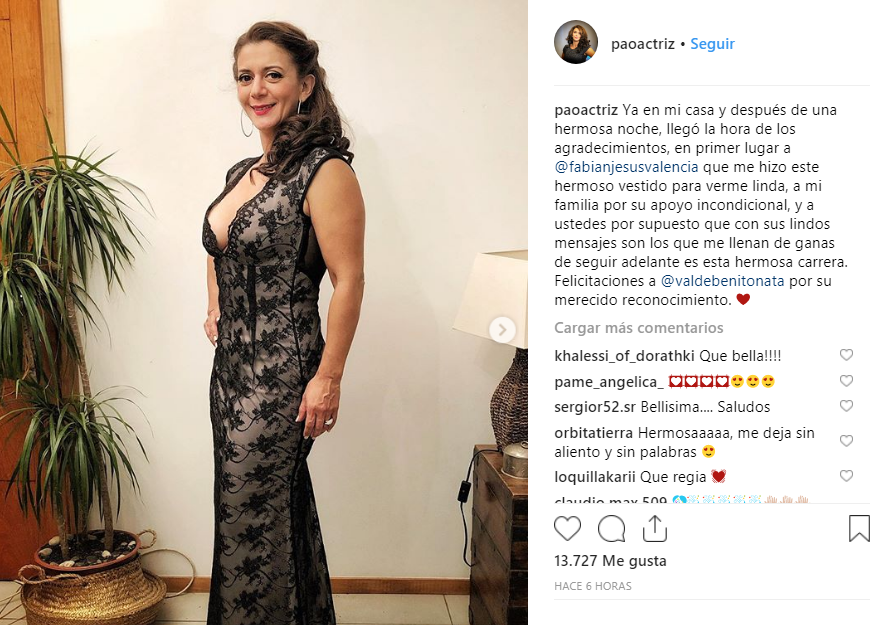The width and height of the screenshot is (879, 625).
Task: Save the post with the bookmark icon
Action: 859,528
